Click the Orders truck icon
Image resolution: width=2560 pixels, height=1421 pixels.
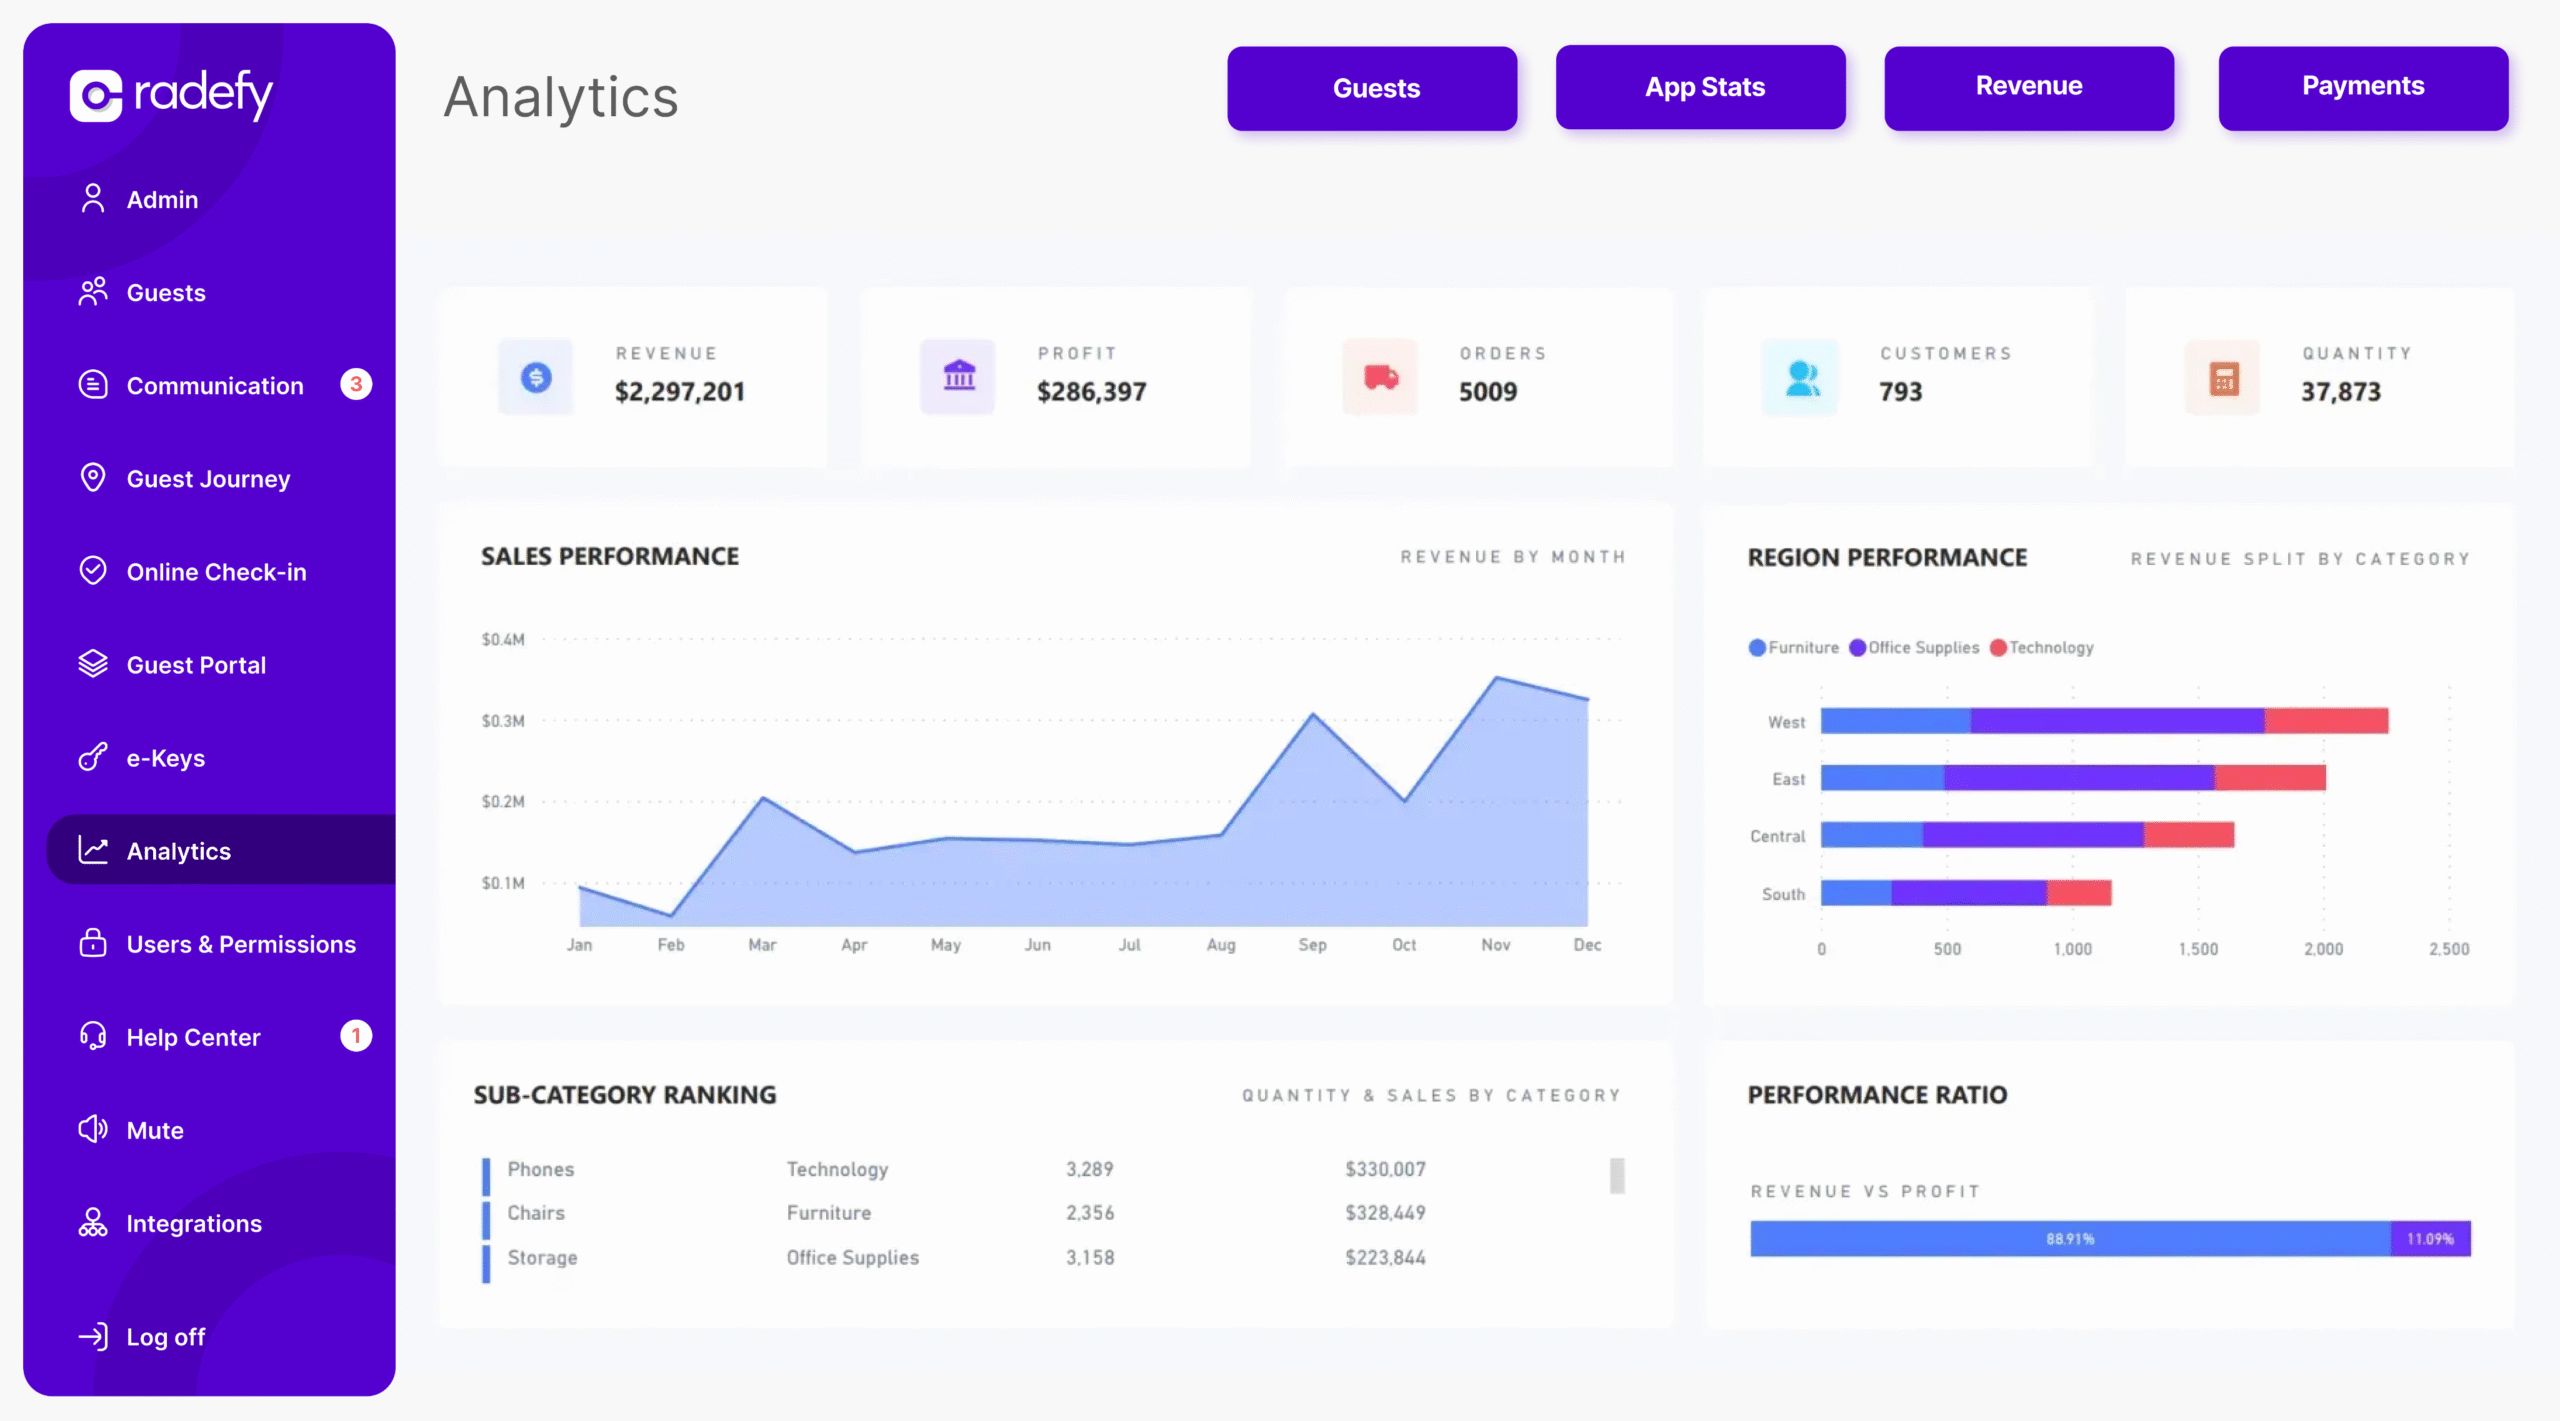click(1380, 377)
